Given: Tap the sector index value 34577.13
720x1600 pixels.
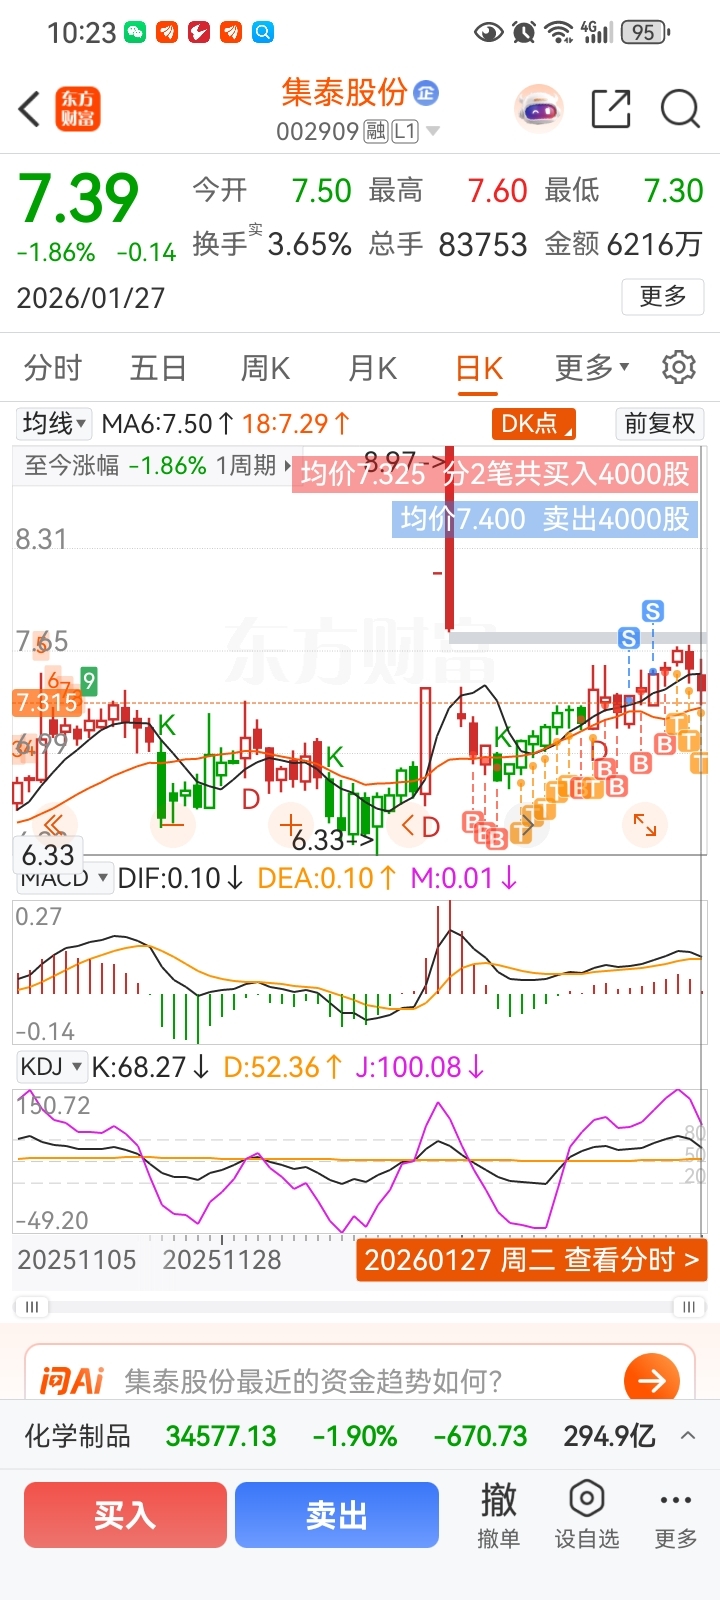Looking at the screenshot, I should 221,1436.
